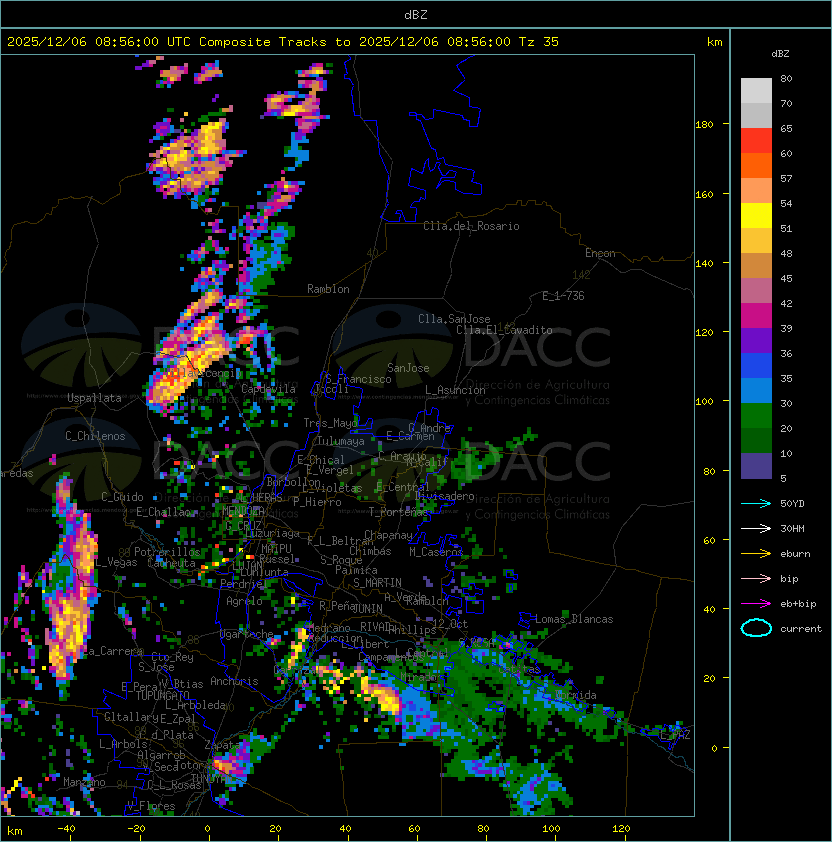
Task: Click the 'Lomas_Blancas' map label
Action: (x=574, y=619)
